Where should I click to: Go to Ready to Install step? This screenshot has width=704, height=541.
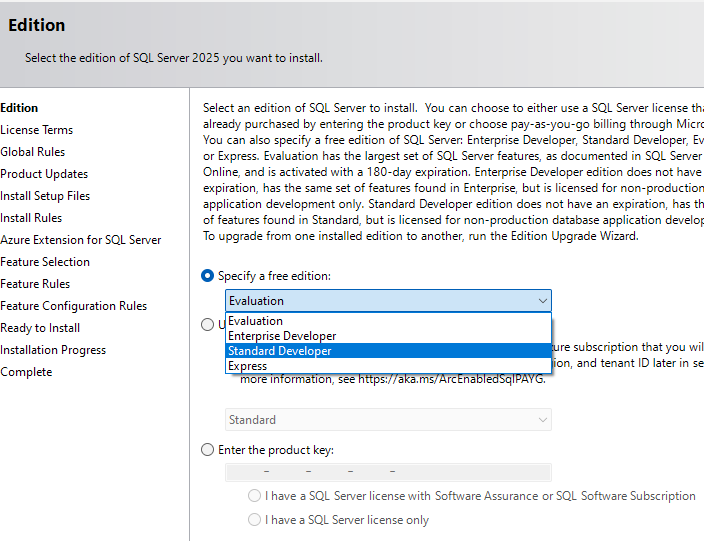(x=40, y=328)
